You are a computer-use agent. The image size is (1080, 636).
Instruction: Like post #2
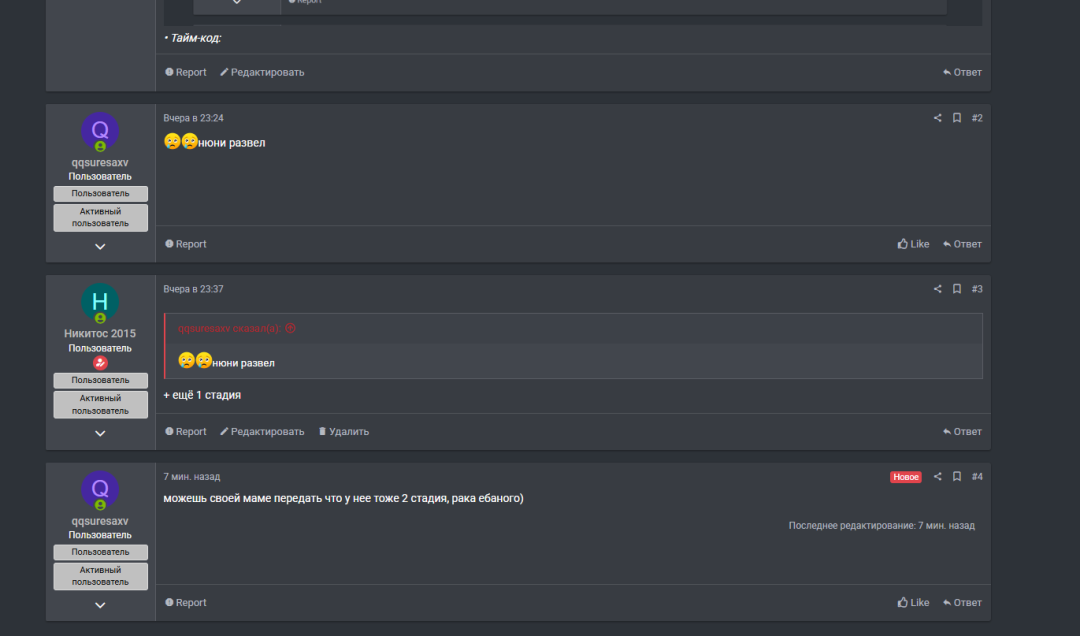913,244
